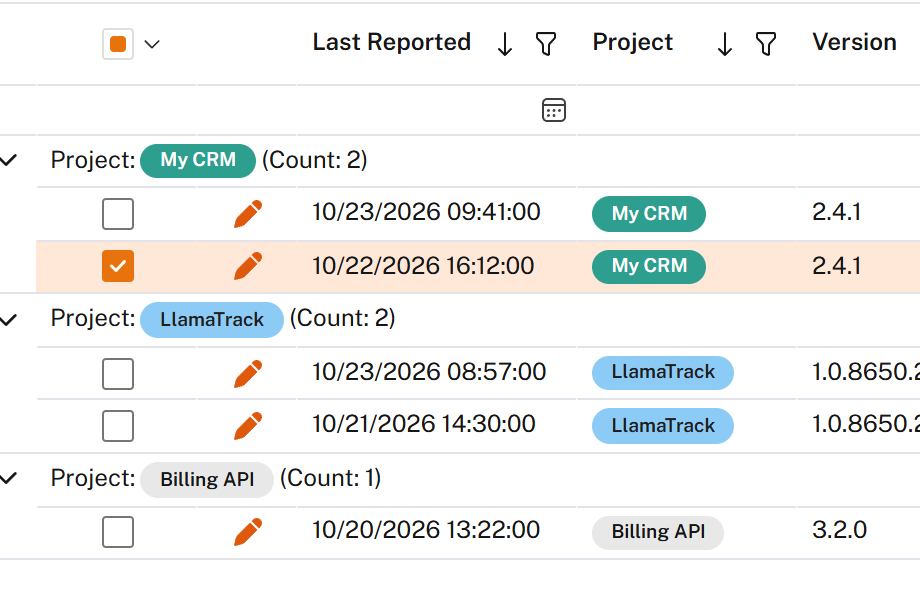
Task: Click Billing API badge in 13:22:00 row
Action: point(658,532)
